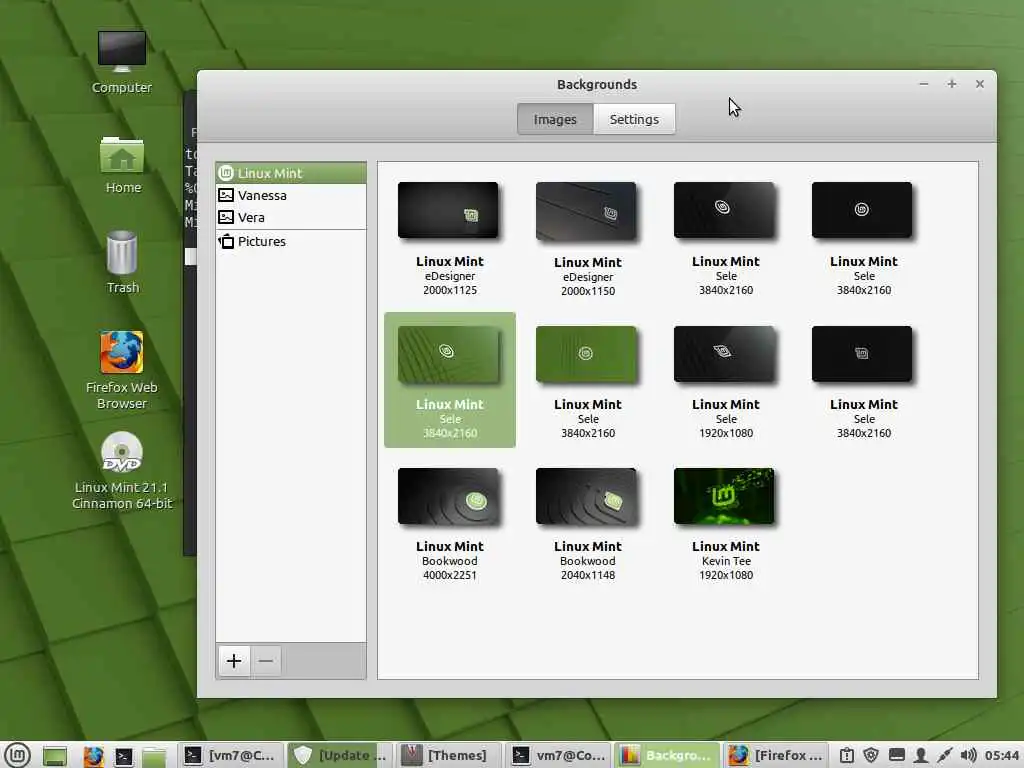1024x768 pixels.
Task: Remove folder with the minus button
Action: (x=266, y=661)
